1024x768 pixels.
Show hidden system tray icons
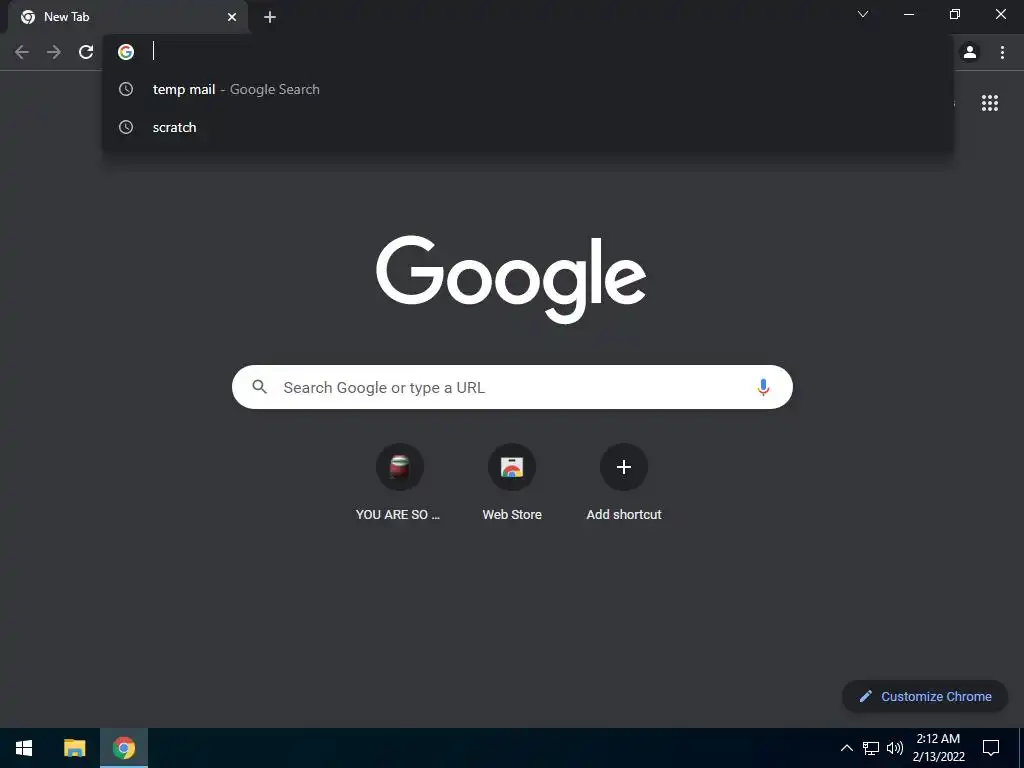846,748
